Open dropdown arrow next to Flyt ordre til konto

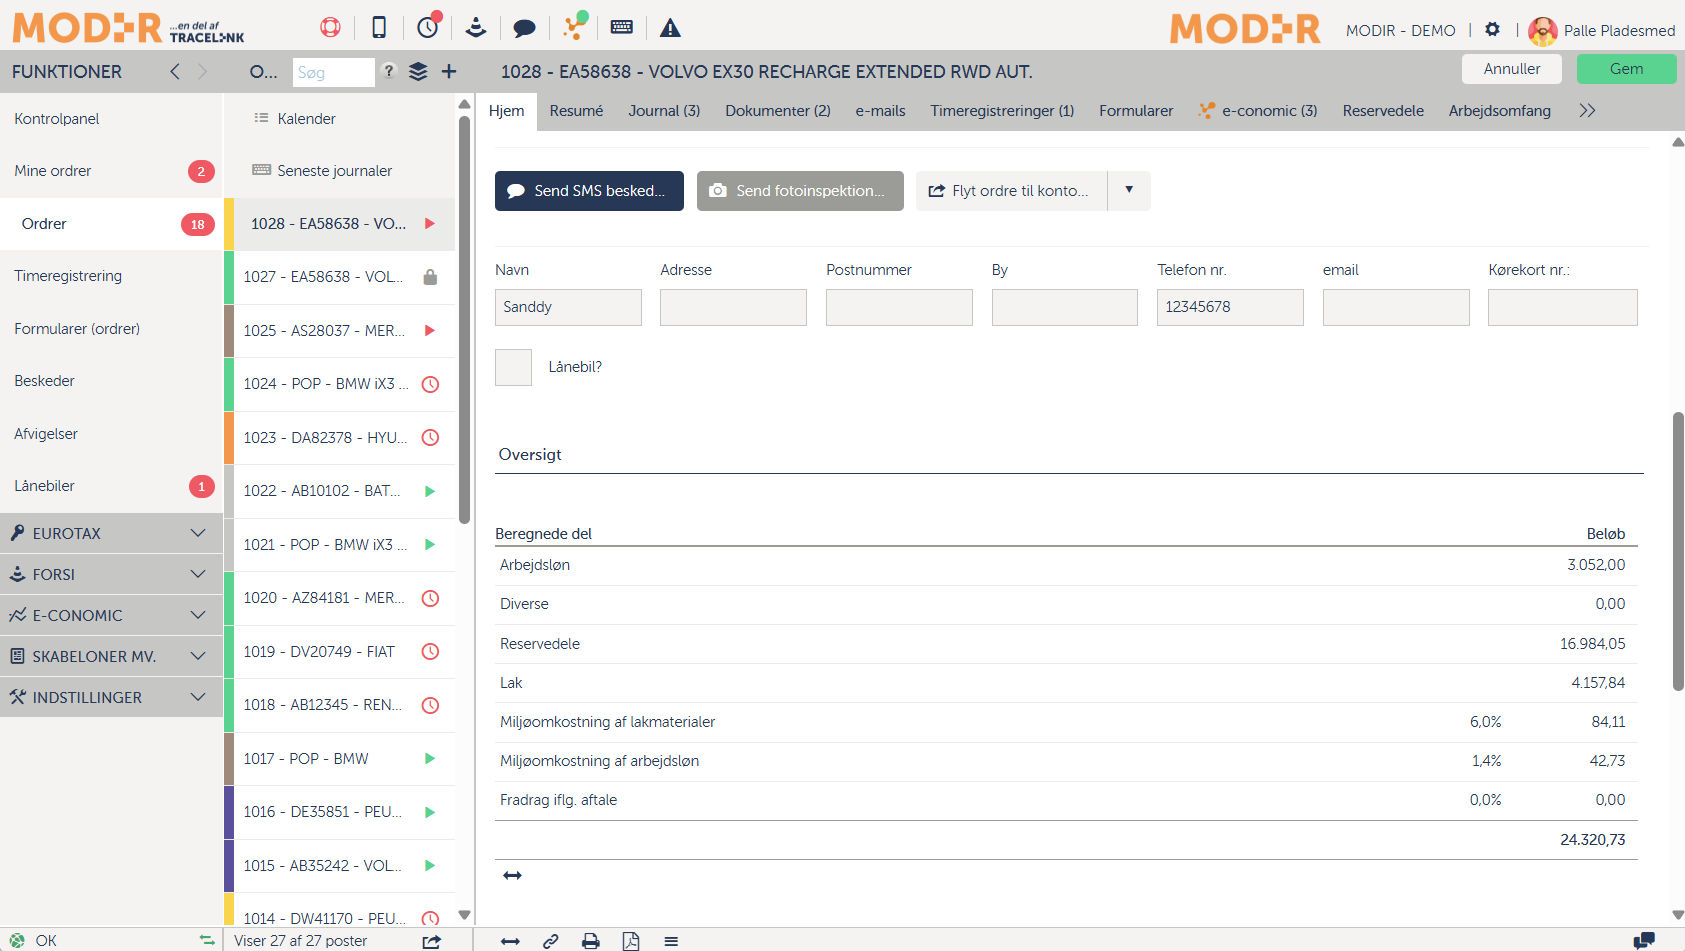tap(1129, 190)
